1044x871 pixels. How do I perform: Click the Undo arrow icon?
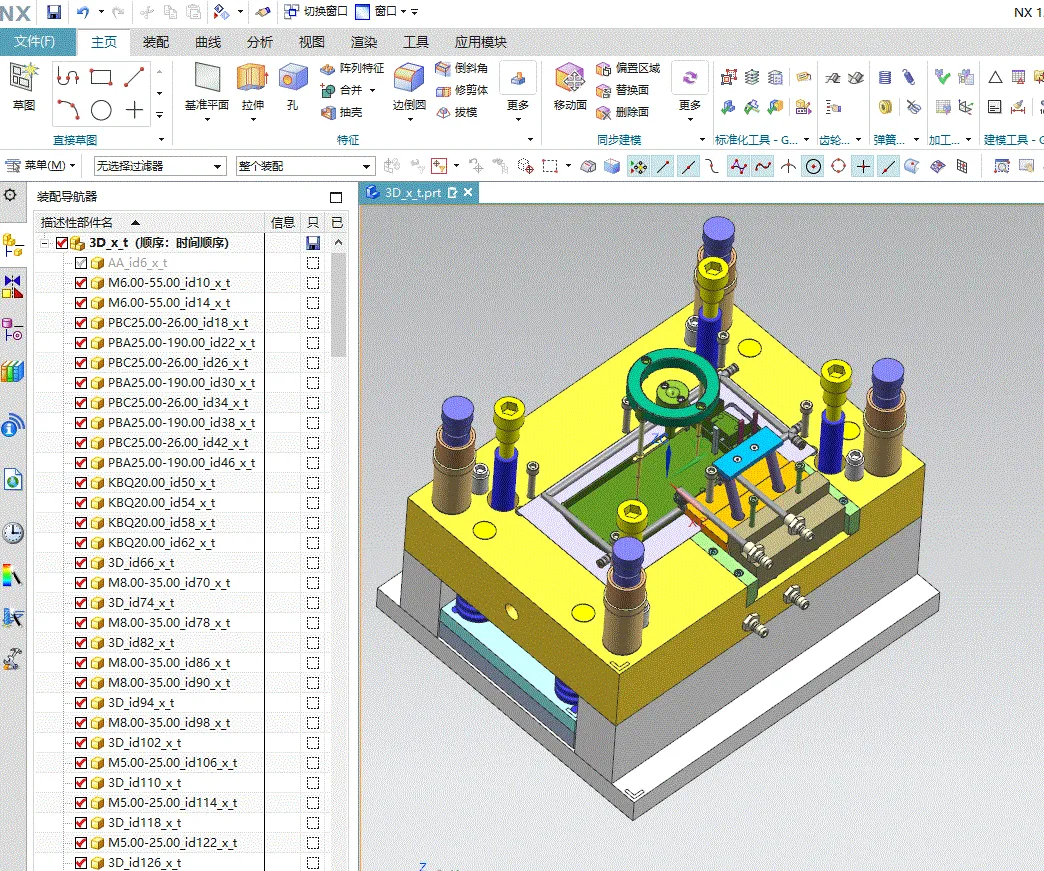point(83,11)
